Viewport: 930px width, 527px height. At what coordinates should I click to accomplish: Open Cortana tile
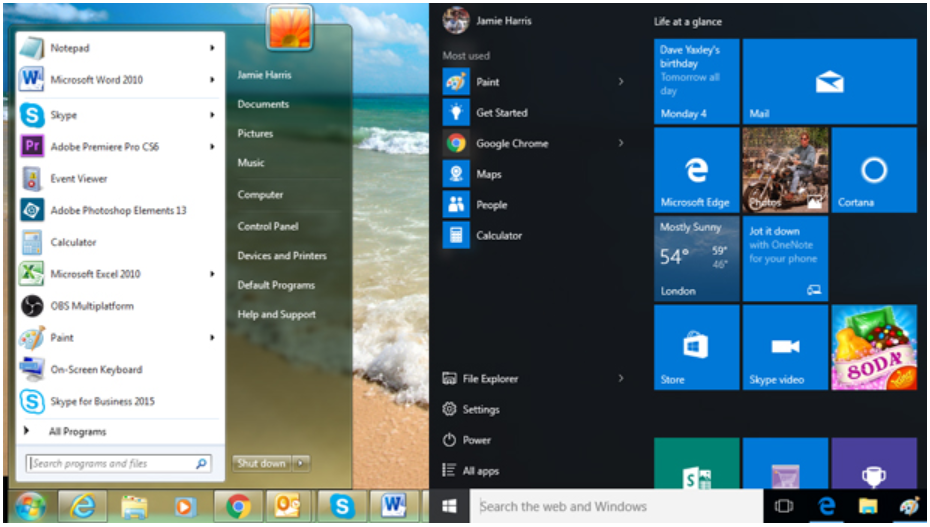click(x=874, y=170)
